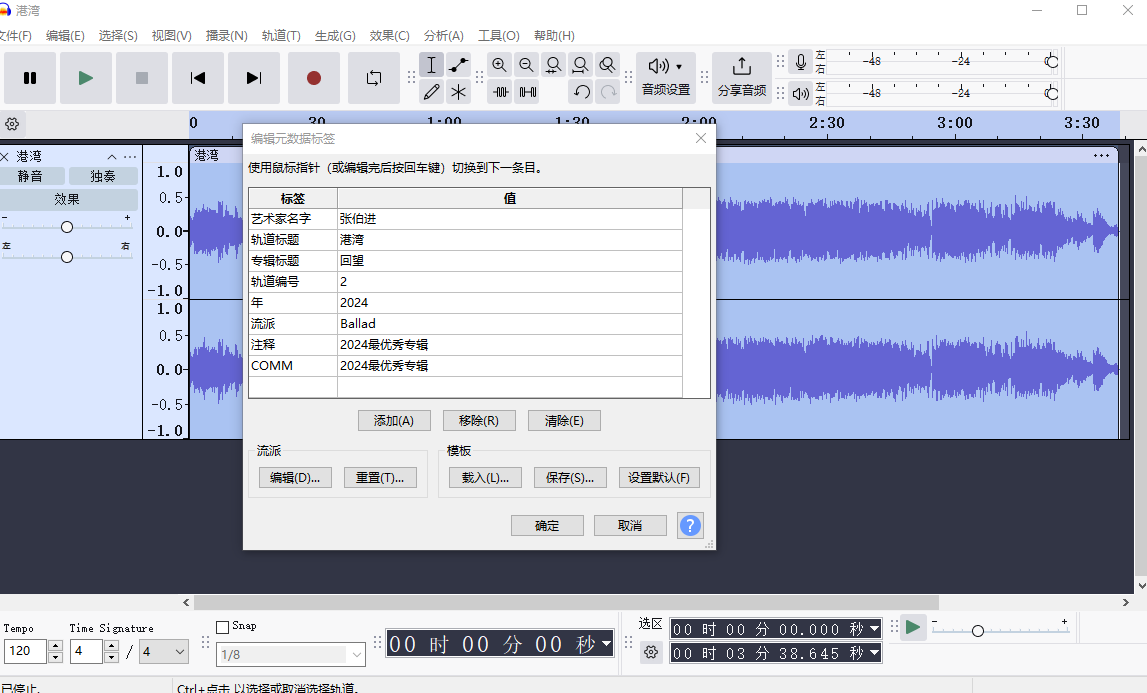
Task: Click the speaker playback meter icon
Action: (x=801, y=93)
